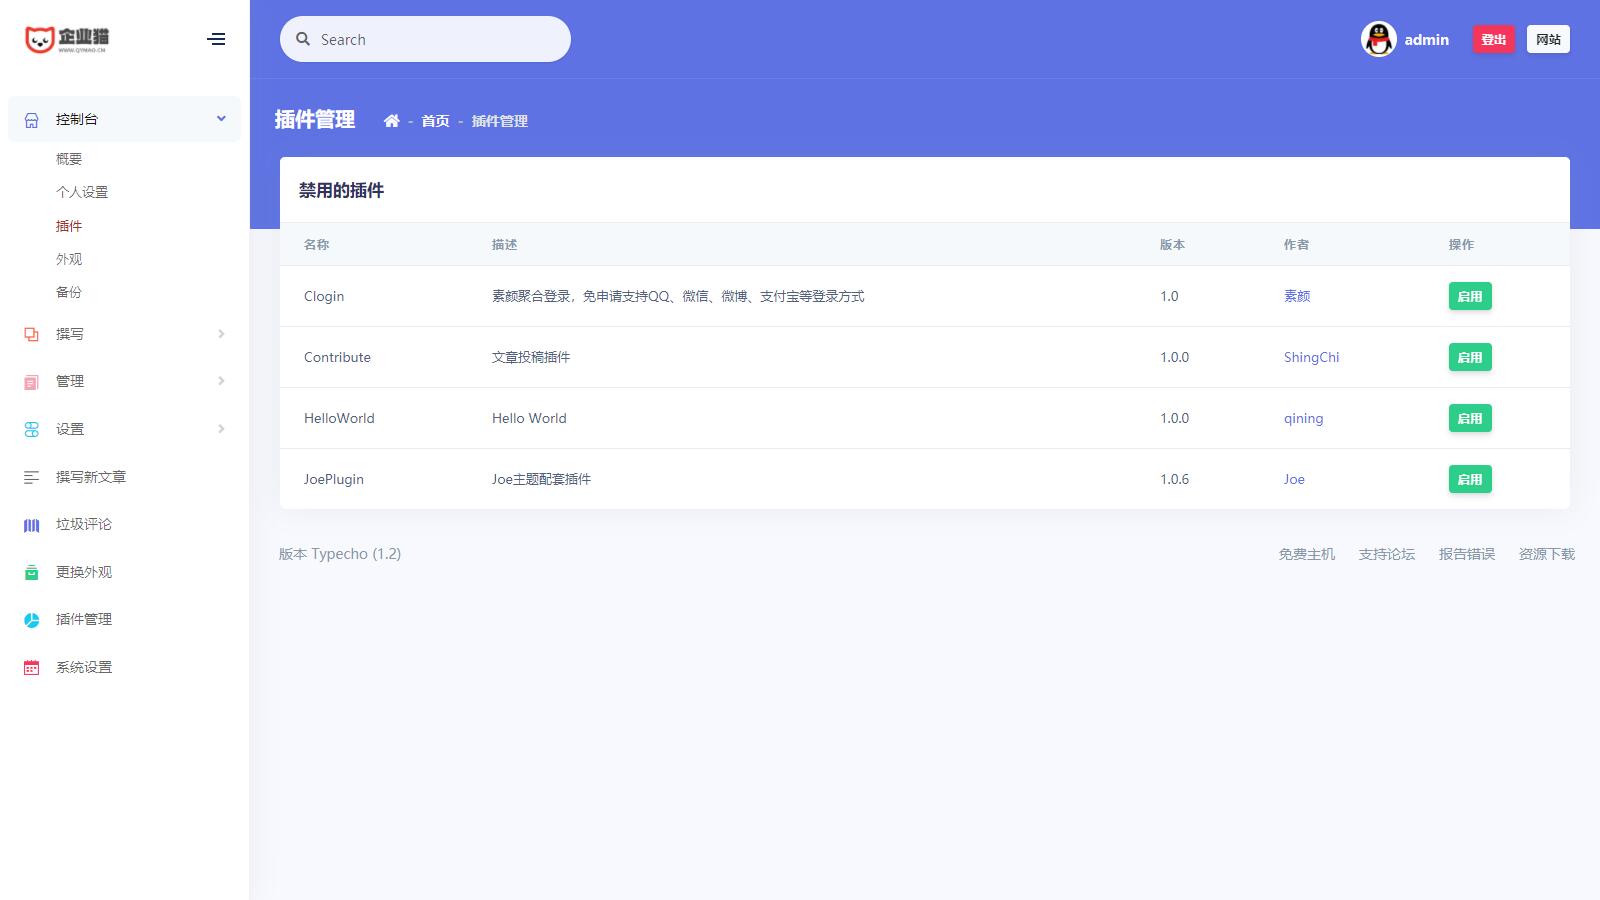Click the 插件管理 pie chart icon
Viewport: 1600px width, 900px height.
(32, 620)
